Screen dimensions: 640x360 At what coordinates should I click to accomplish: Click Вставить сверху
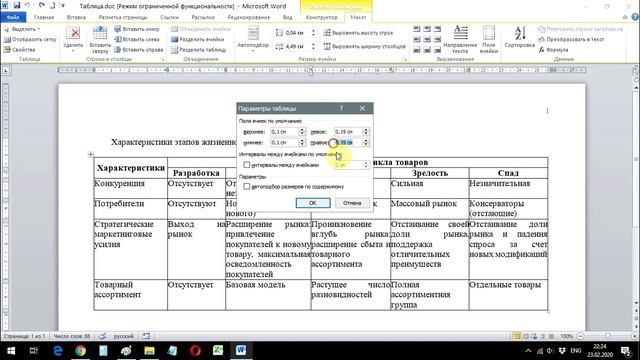click(100, 40)
